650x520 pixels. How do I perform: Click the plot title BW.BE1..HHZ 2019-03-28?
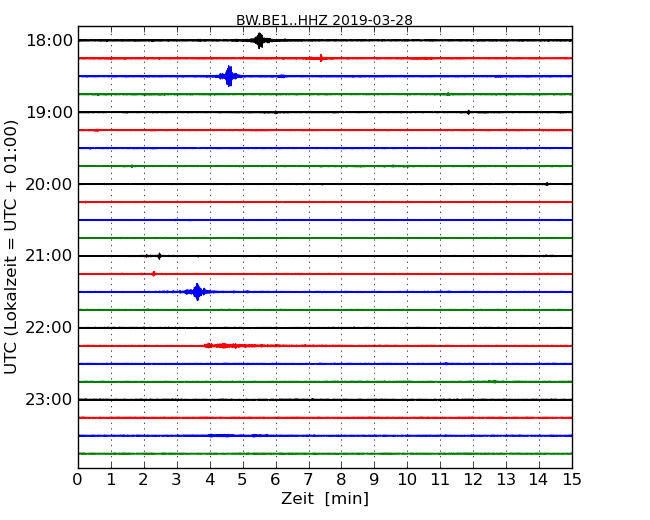[324, 20]
